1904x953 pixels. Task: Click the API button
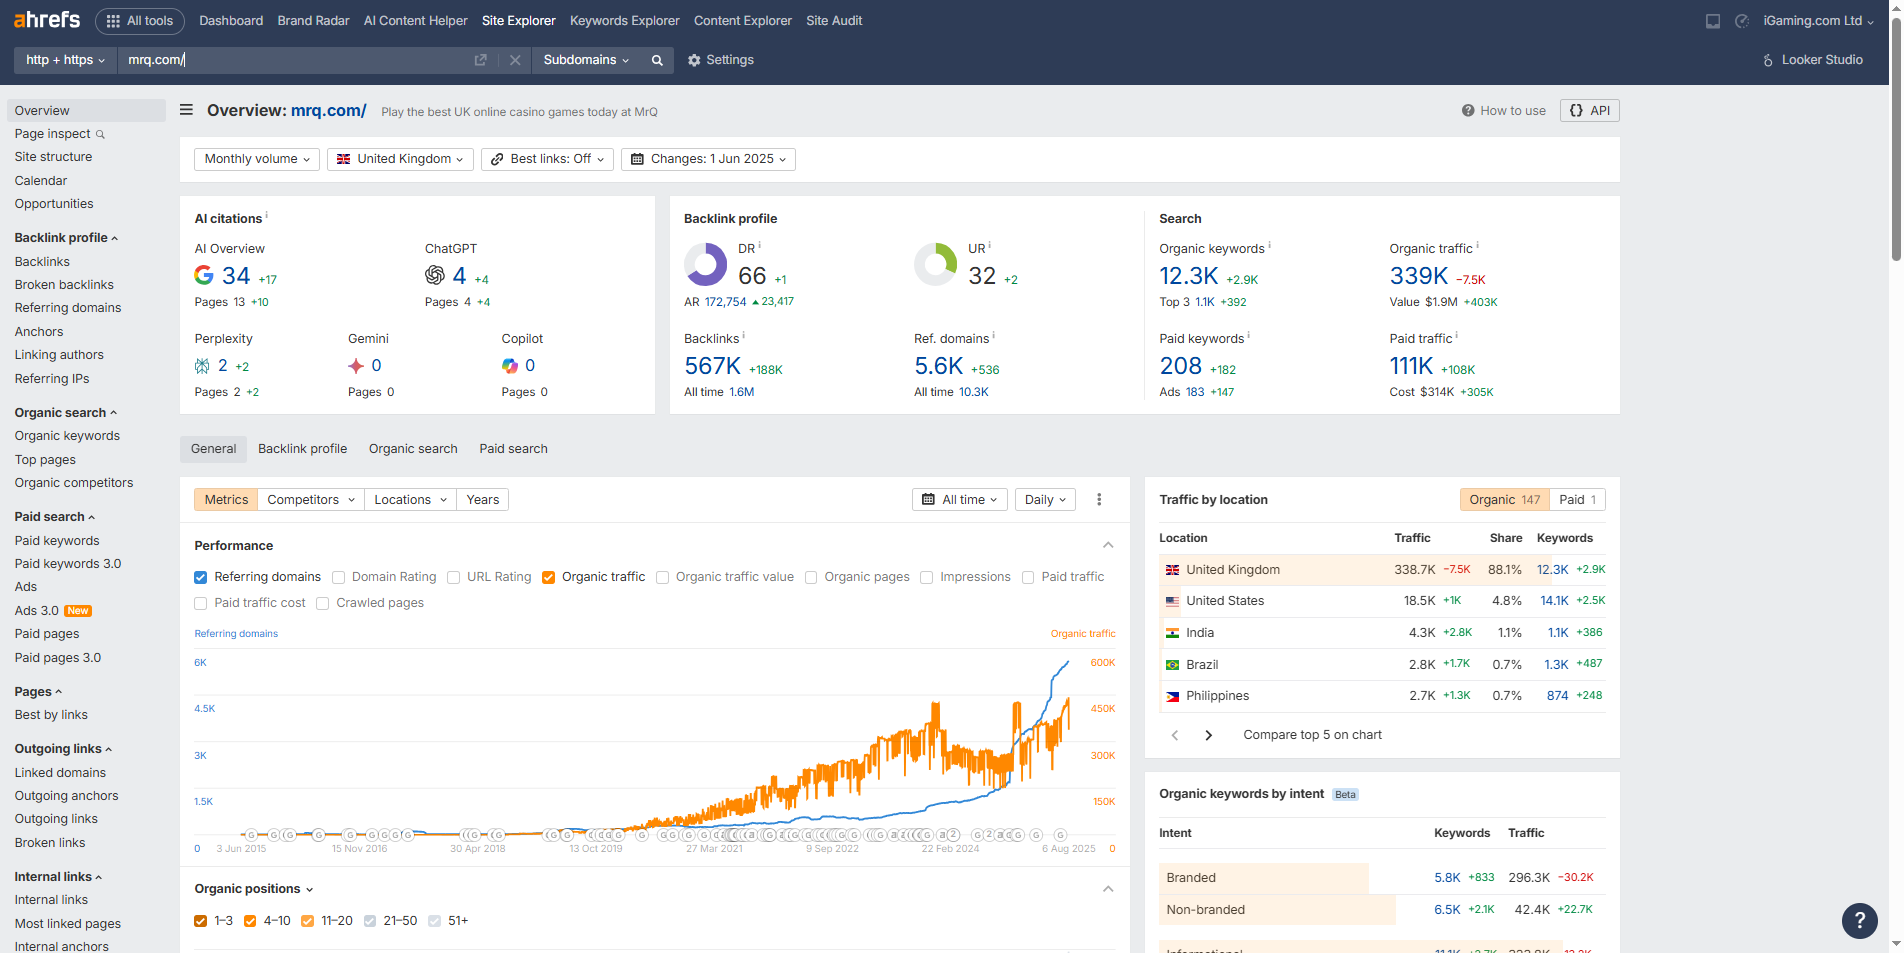coord(1589,110)
